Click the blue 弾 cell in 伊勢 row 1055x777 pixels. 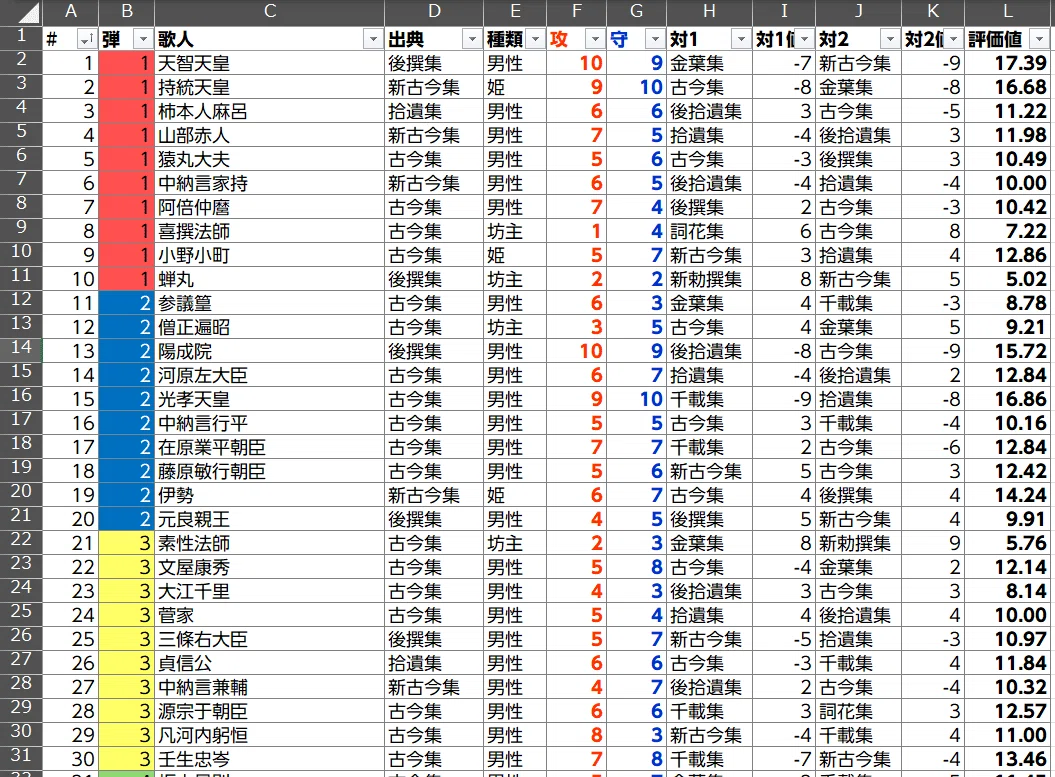tap(126, 495)
